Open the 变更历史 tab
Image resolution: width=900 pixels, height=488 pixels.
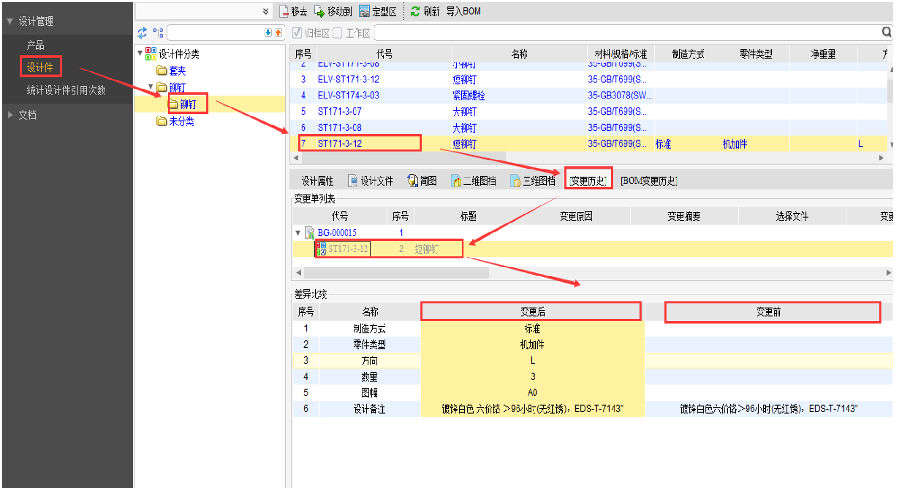(588, 181)
